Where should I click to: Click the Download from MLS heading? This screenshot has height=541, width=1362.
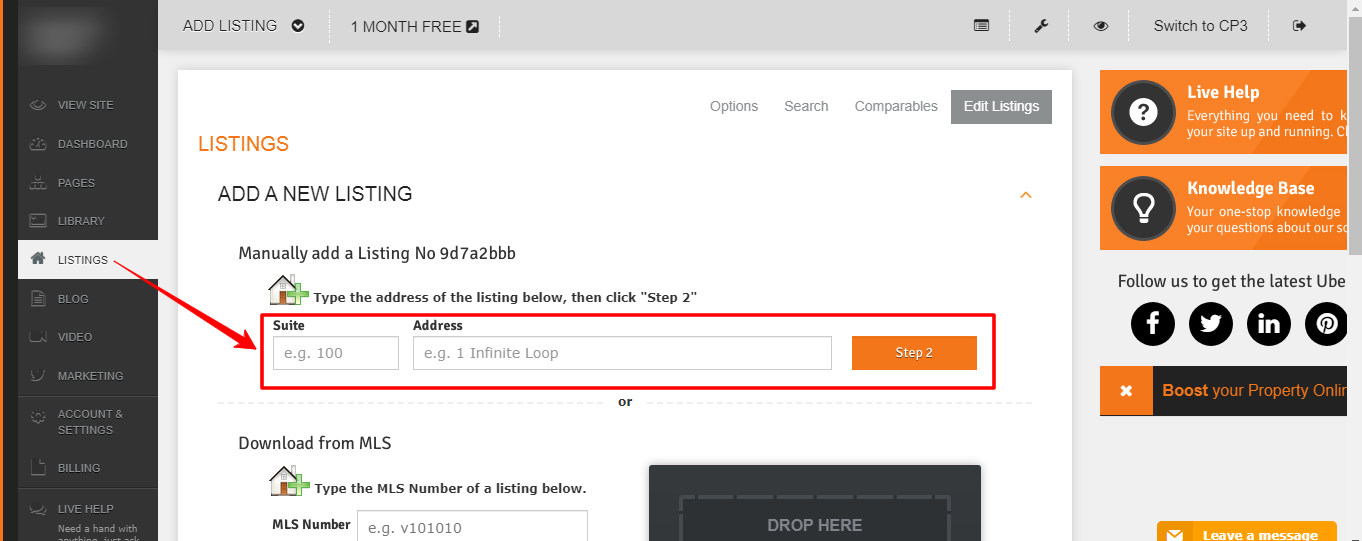click(x=315, y=443)
